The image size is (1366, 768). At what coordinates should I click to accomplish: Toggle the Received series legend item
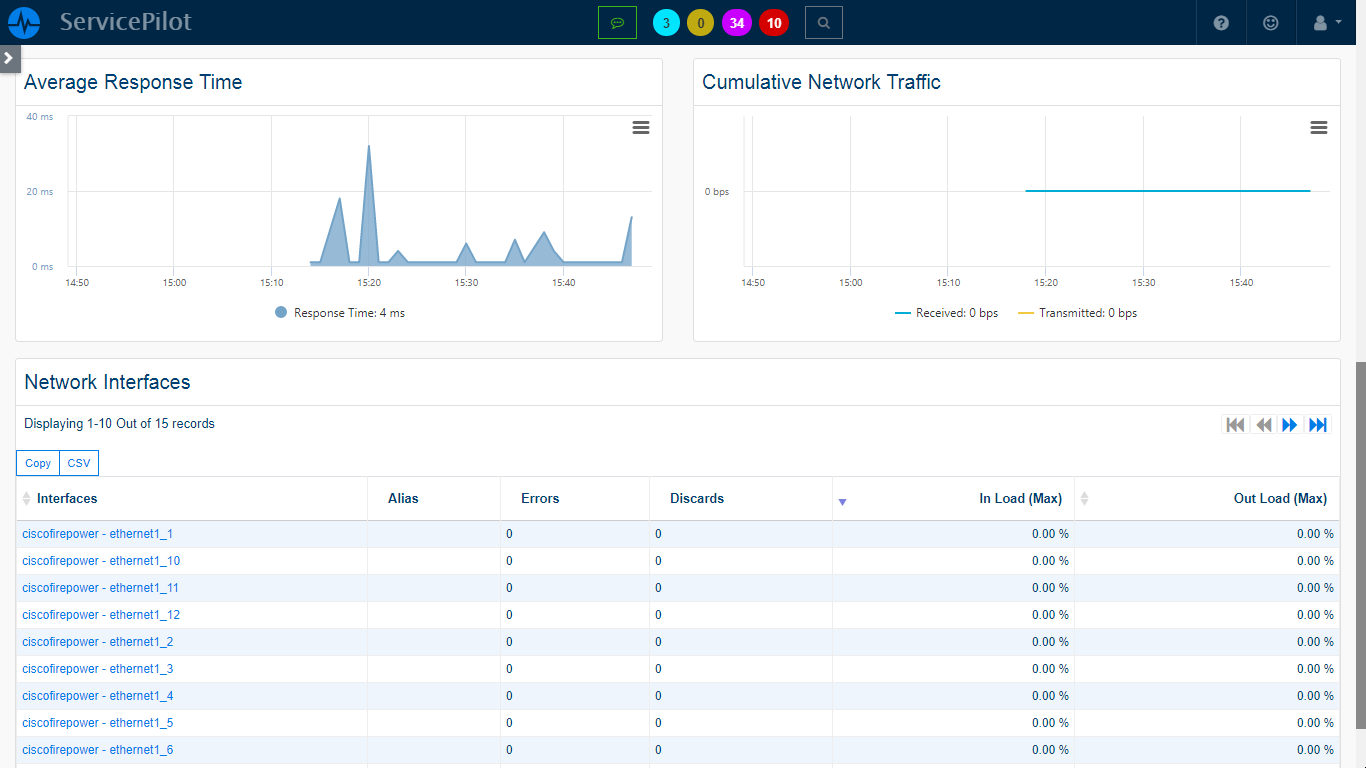pos(946,313)
